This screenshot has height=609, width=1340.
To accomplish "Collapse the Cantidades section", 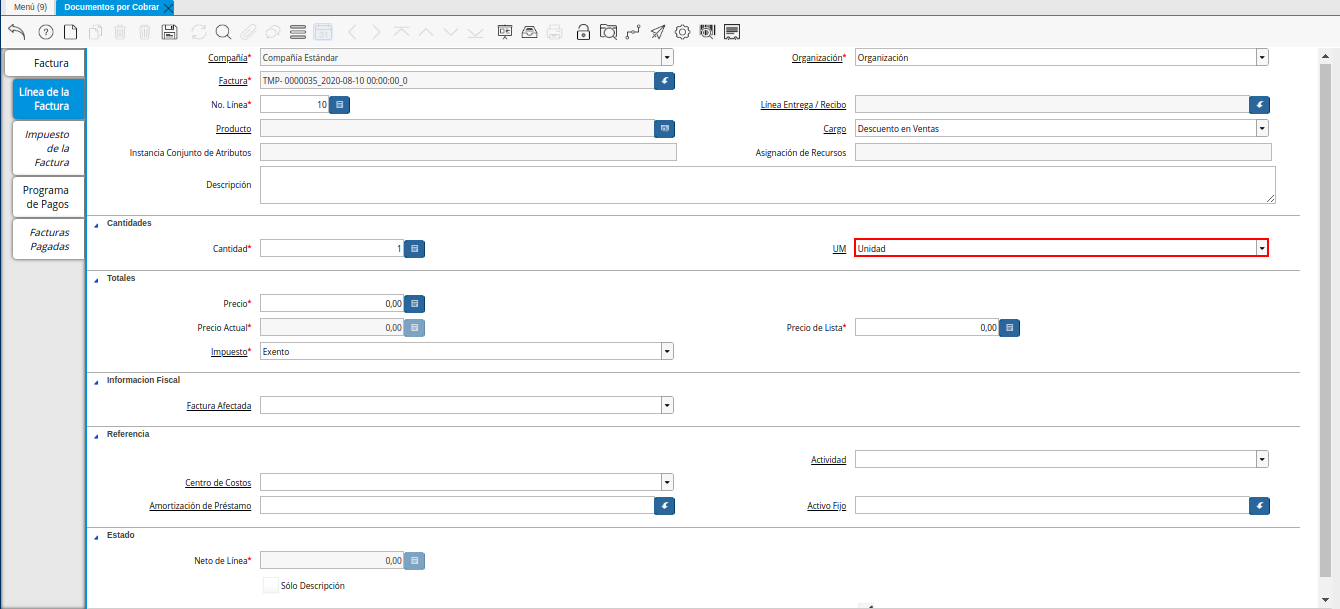I will [x=96, y=223].
